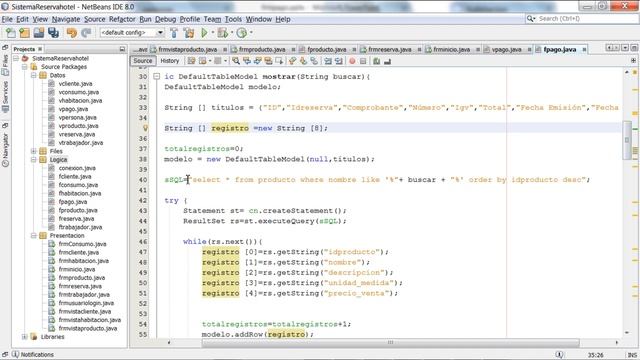Viewport: 640px width, 360px height.
Task: Split the editor with the plus icon
Action: [633, 61]
